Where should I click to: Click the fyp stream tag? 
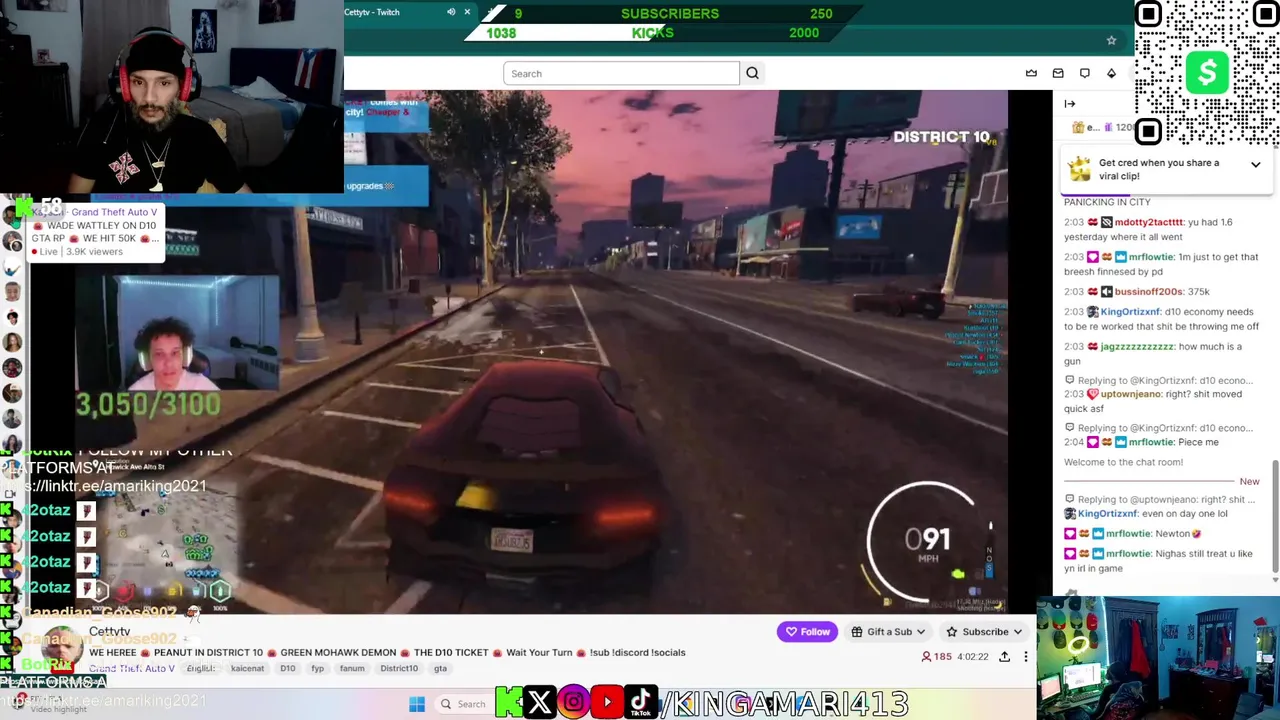(x=317, y=668)
